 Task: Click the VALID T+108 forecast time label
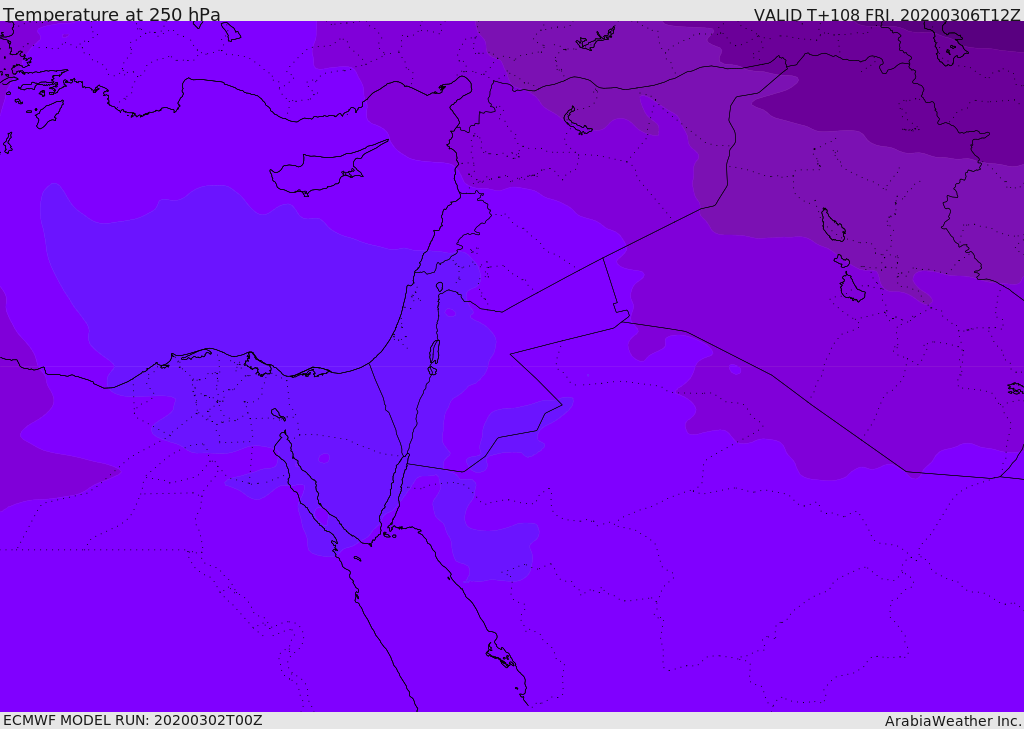(x=887, y=15)
